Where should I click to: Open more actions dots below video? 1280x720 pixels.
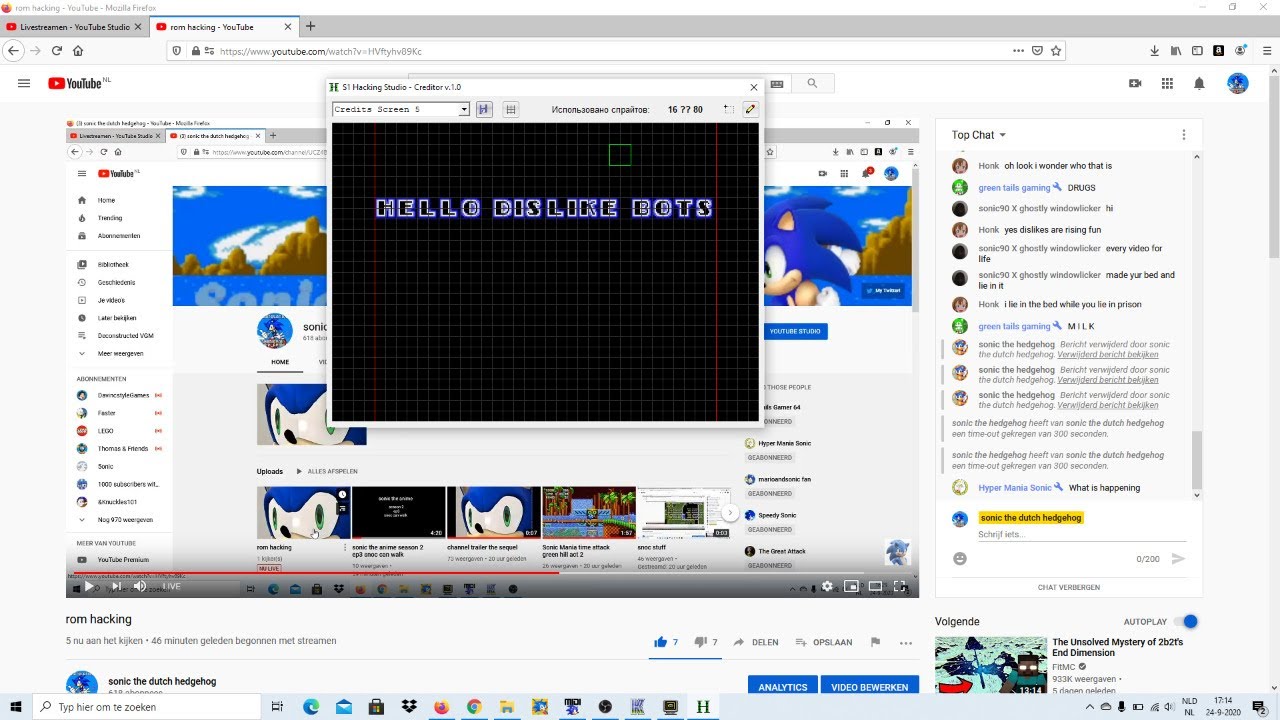pyautogui.click(x=906, y=642)
